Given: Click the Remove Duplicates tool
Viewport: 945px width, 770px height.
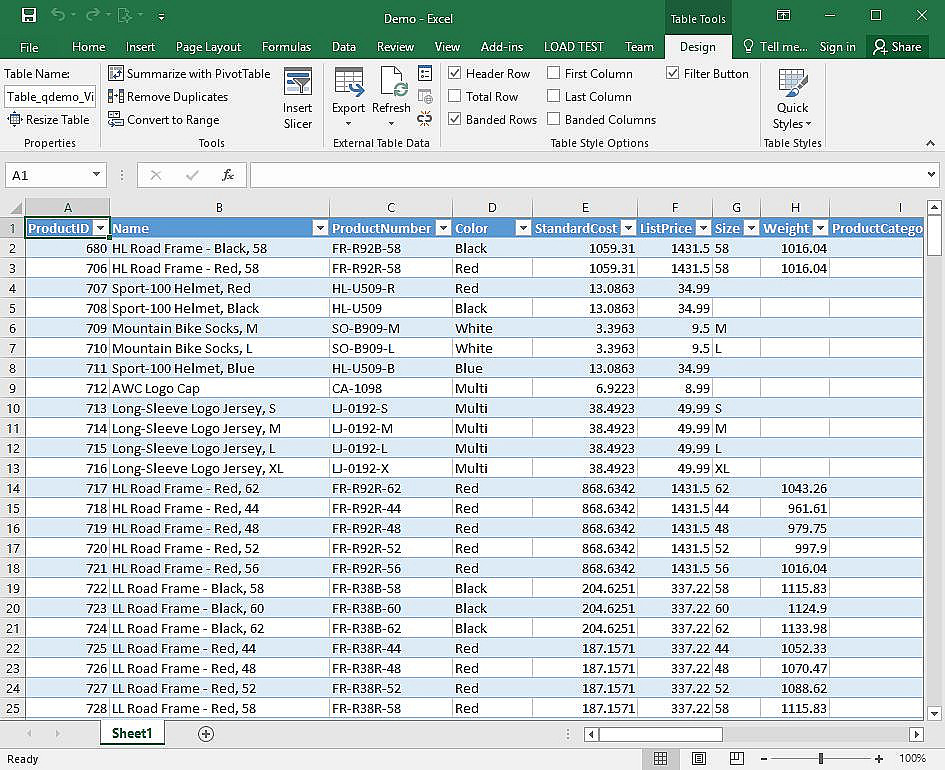Looking at the screenshot, I should [x=168, y=97].
